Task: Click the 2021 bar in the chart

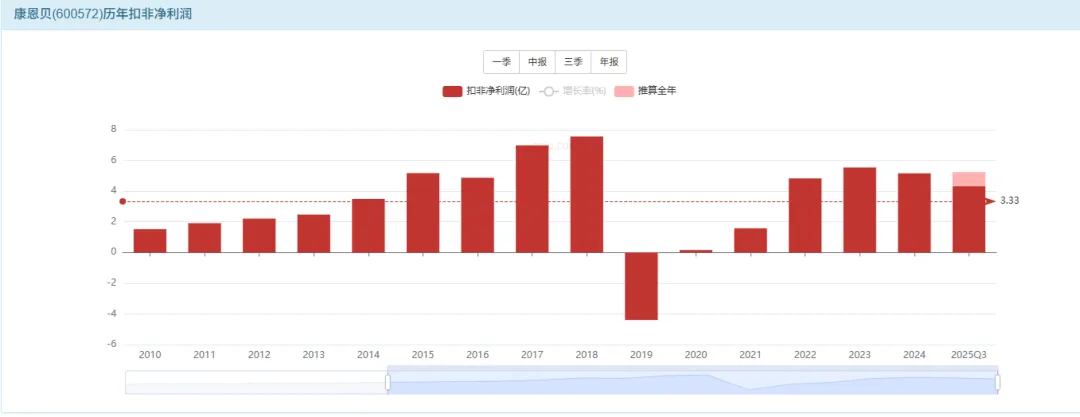Action: (750, 240)
